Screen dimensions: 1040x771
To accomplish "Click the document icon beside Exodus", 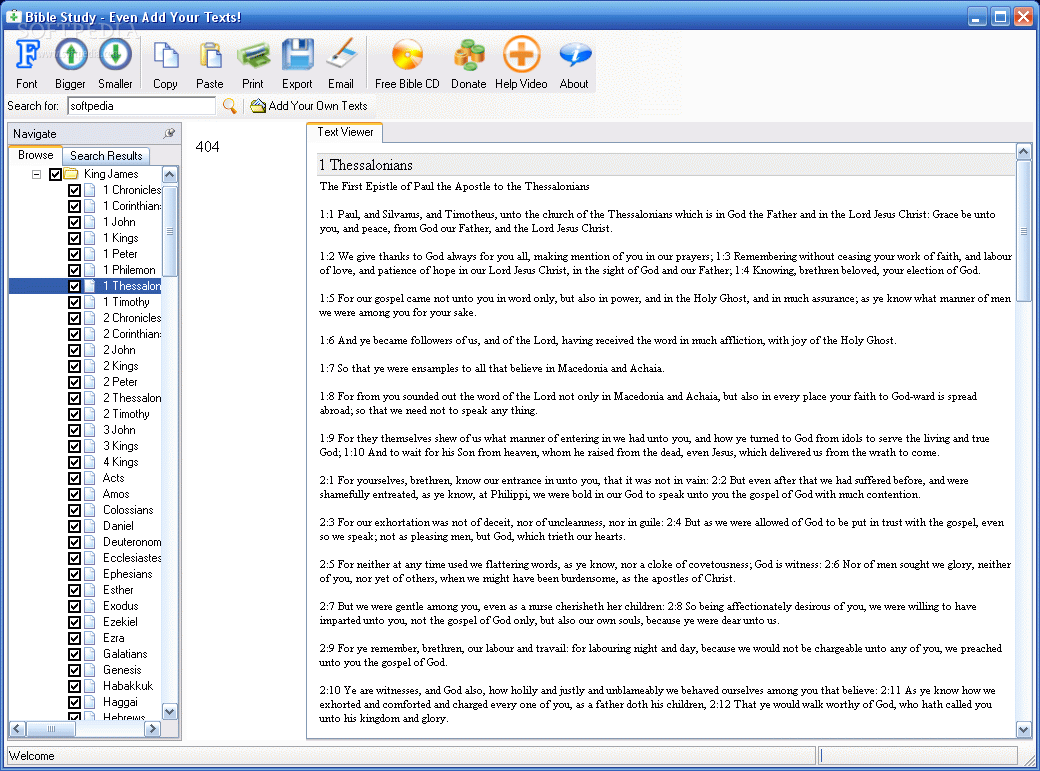I will pos(90,606).
